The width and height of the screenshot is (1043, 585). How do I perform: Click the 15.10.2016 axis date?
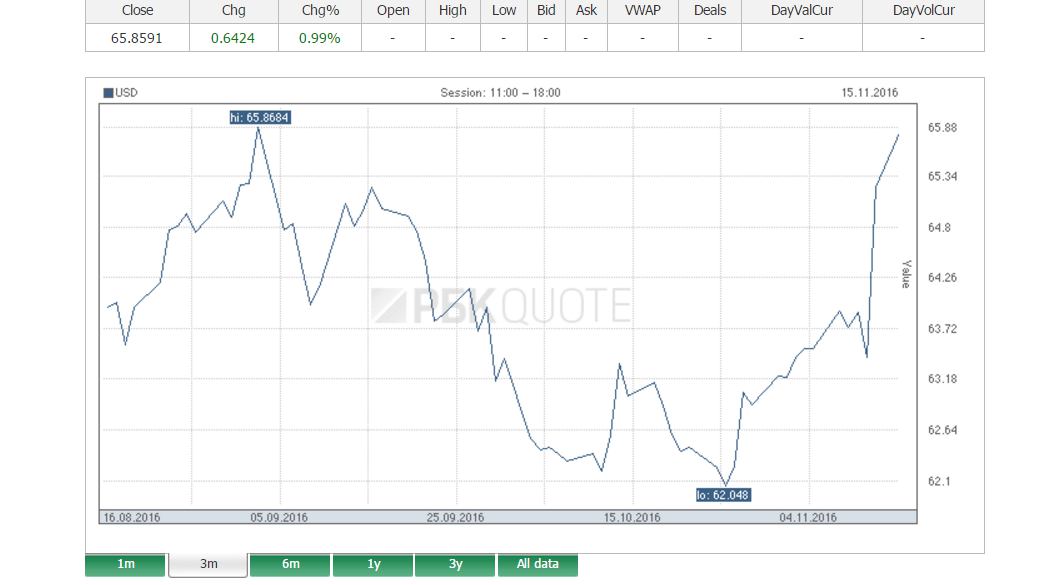tap(632, 518)
